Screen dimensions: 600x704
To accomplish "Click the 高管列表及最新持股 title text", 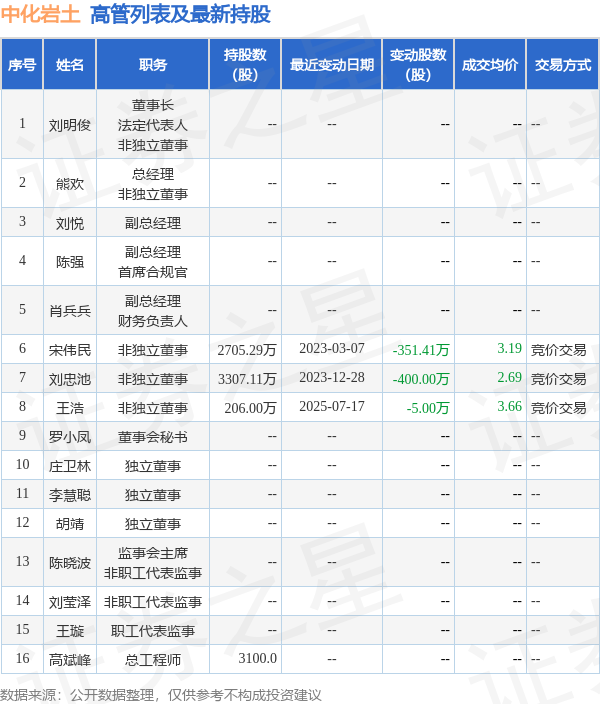I will (181, 14).
